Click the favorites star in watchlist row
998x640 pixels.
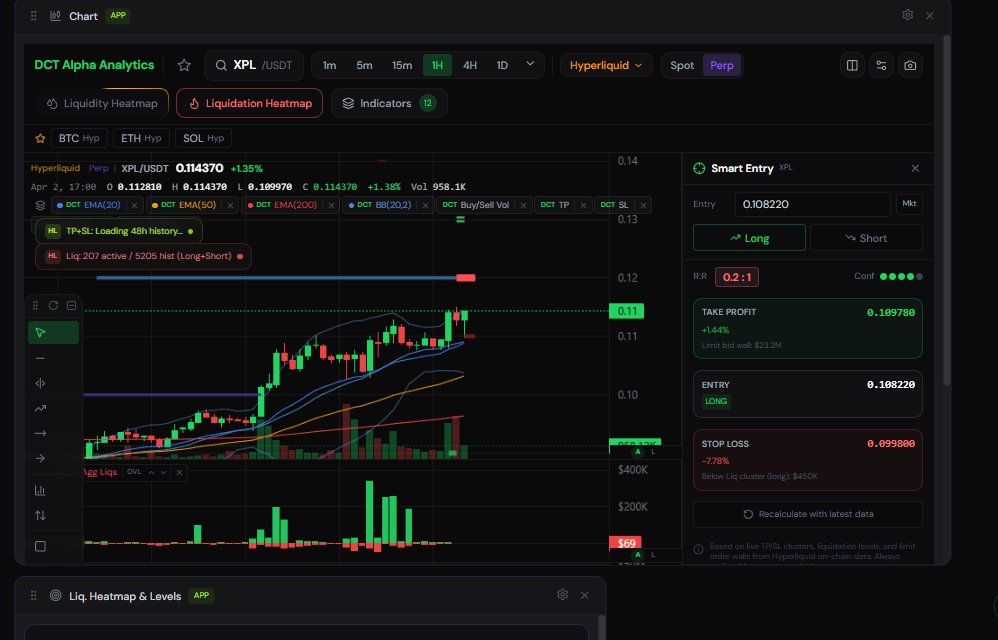[x=40, y=138]
